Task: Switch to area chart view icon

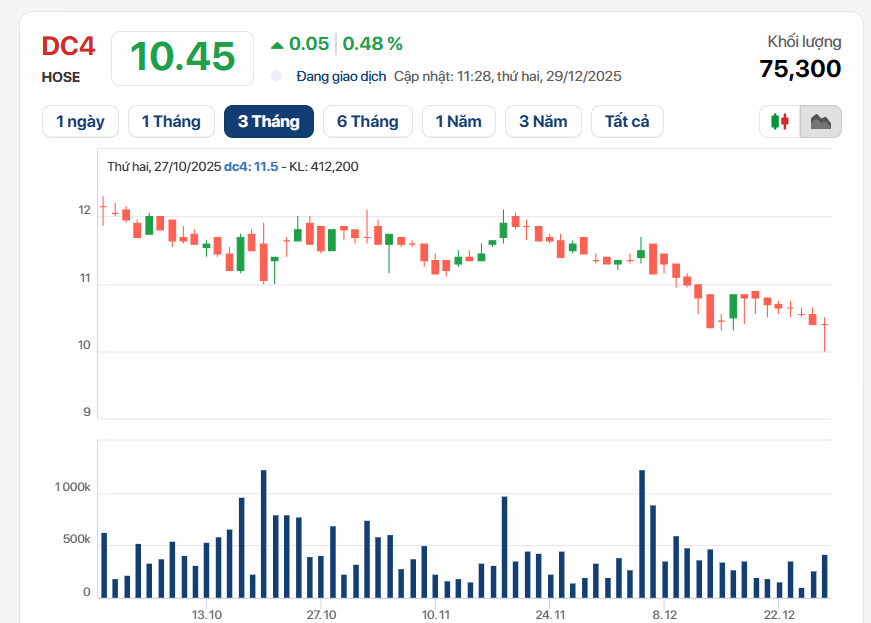Action: point(821,122)
